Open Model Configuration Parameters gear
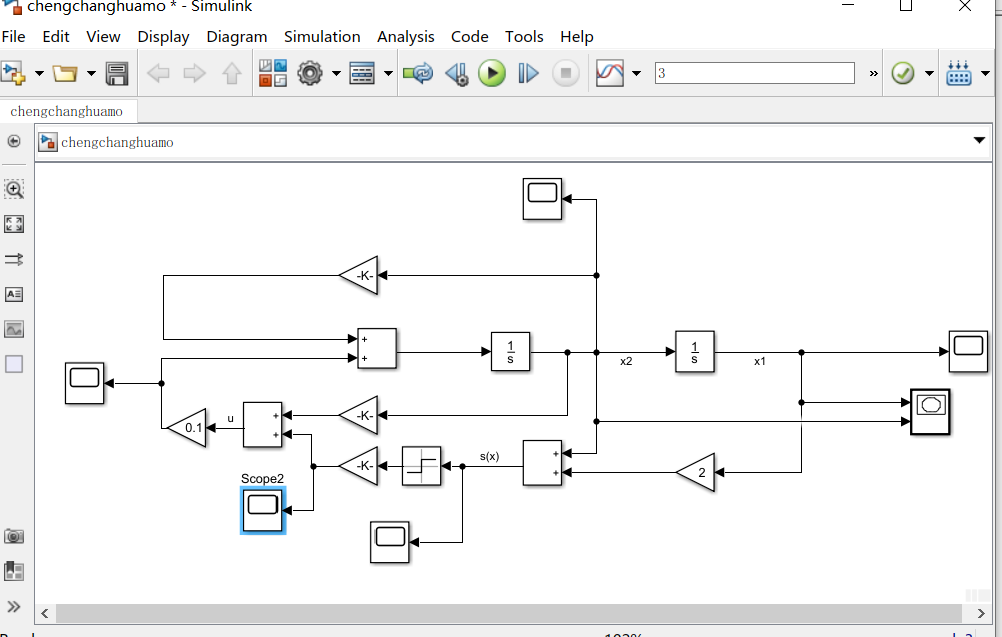The width and height of the screenshot is (1002, 637). [310, 73]
